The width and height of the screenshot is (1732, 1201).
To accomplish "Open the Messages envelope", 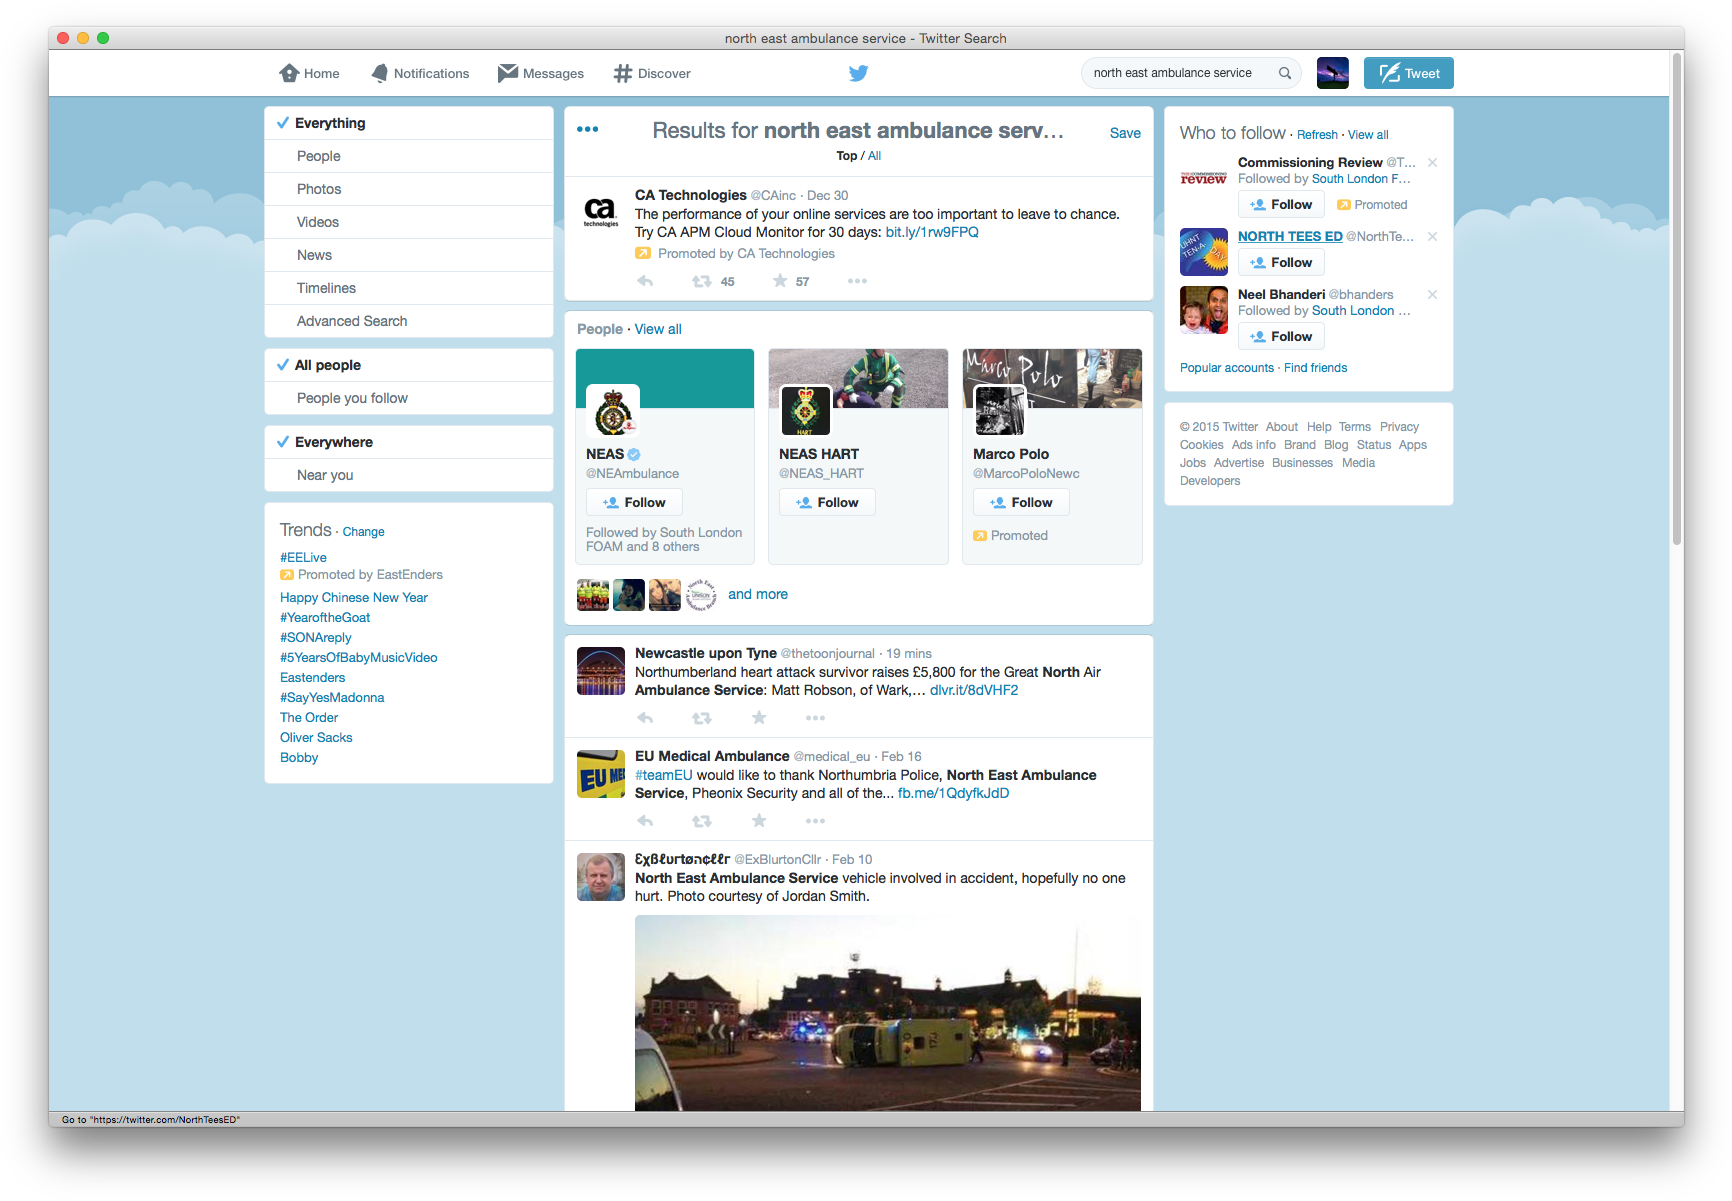I will [508, 72].
